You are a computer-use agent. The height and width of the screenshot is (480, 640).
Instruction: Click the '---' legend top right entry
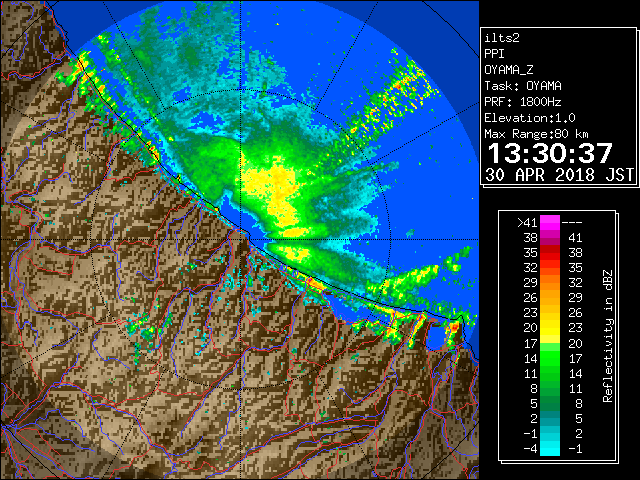[x=572, y=222]
